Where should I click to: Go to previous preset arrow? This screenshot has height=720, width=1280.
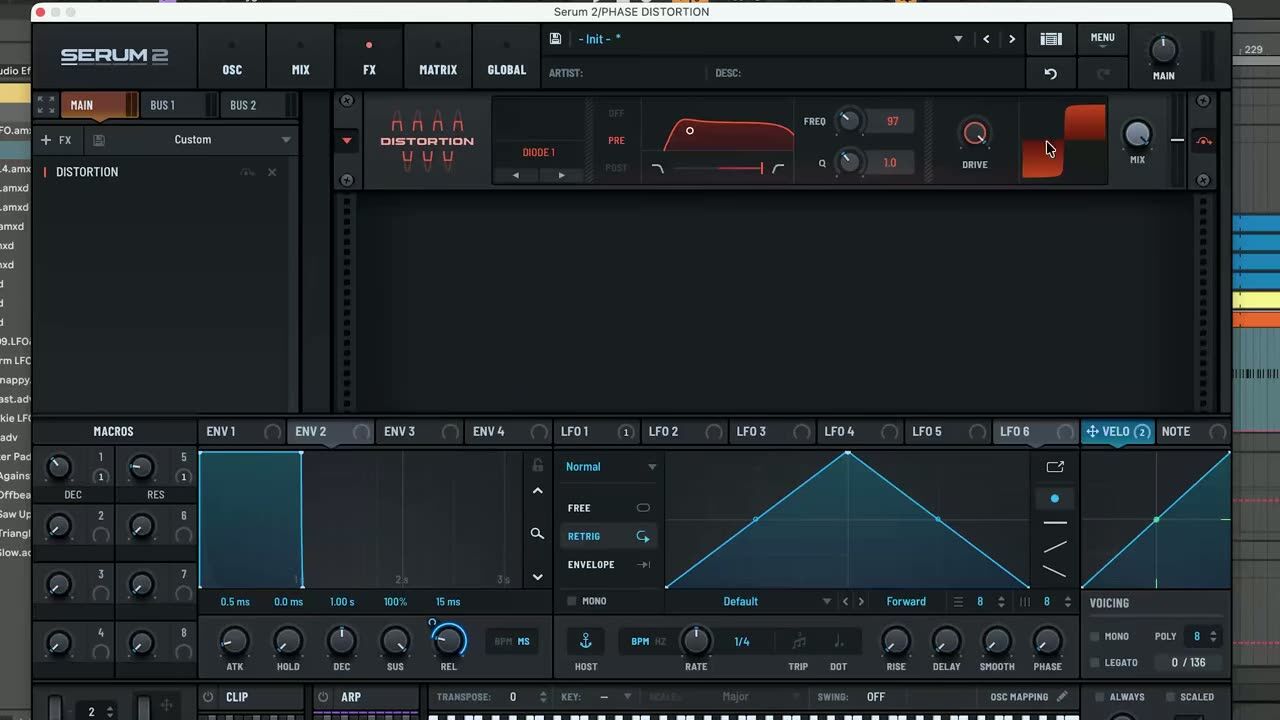(986, 39)
